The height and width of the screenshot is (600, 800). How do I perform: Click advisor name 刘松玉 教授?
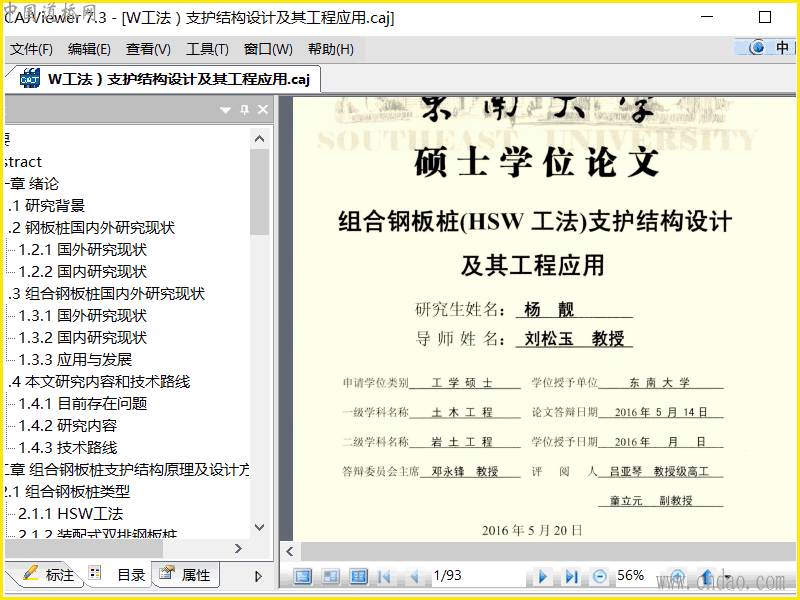pyautogui.click(x=574, y=338)
